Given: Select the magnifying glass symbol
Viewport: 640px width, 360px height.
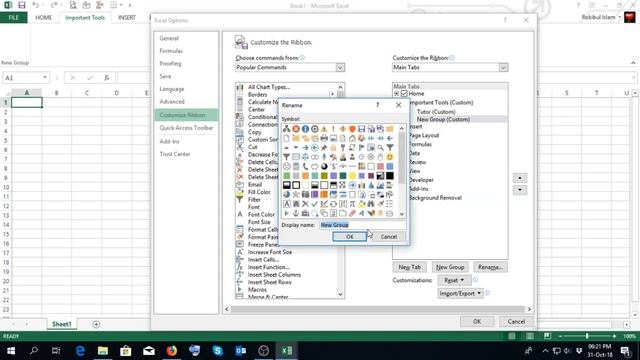Looking at the screenshot, I should click(380, 148).
